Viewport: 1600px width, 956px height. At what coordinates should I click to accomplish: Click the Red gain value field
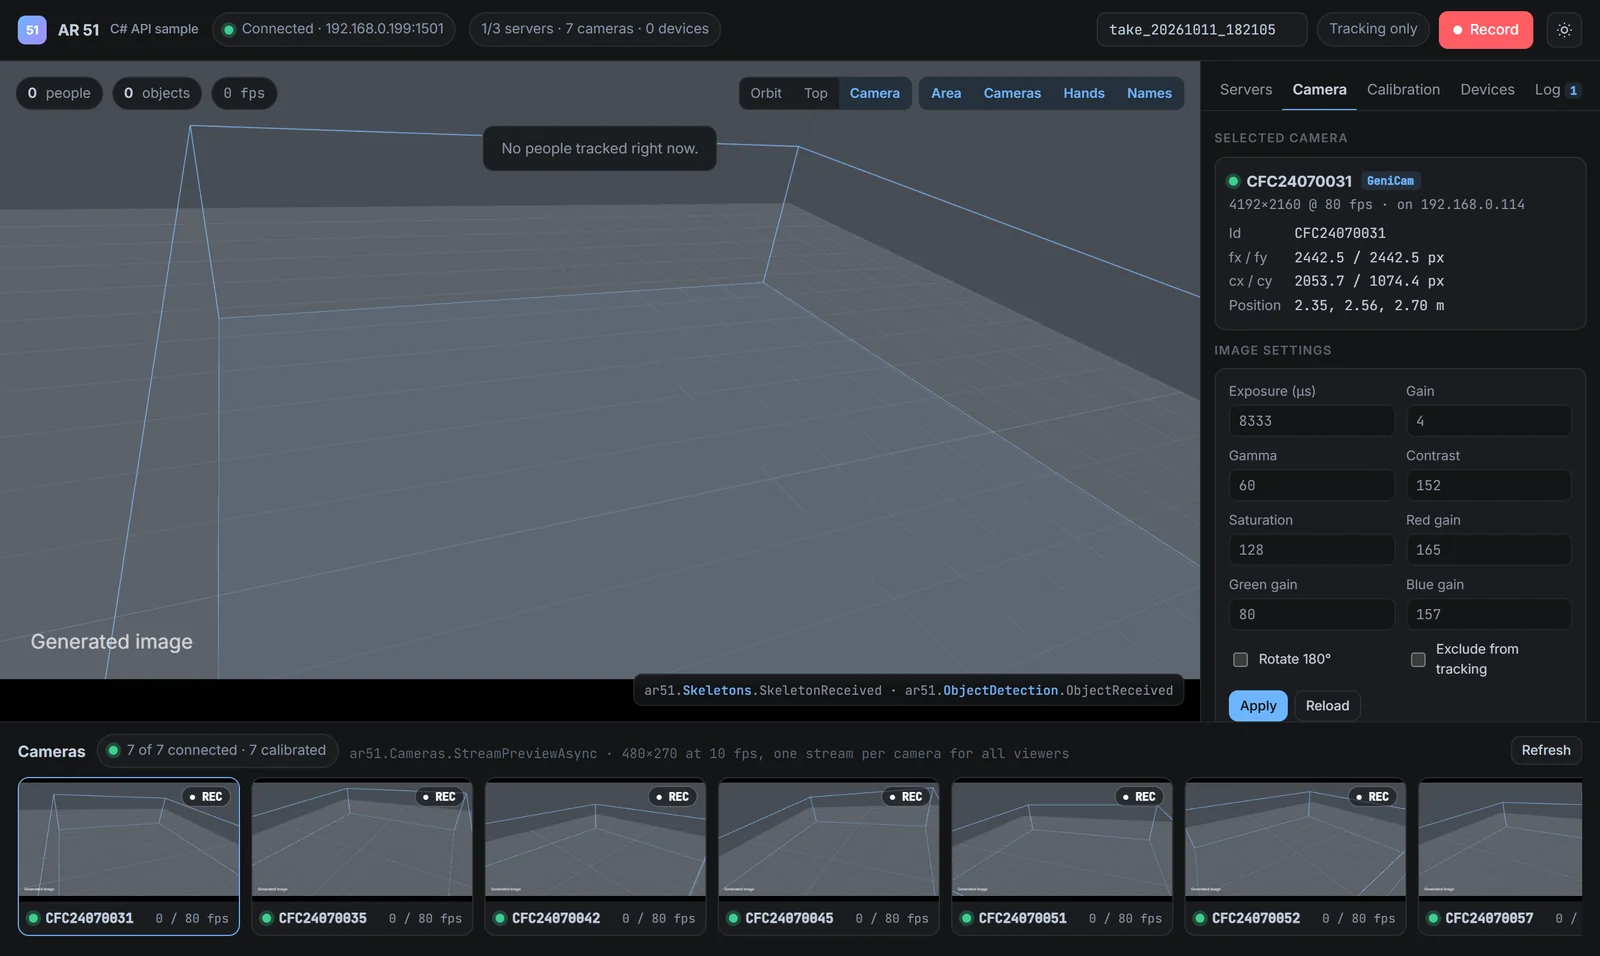pos(1488,550)
